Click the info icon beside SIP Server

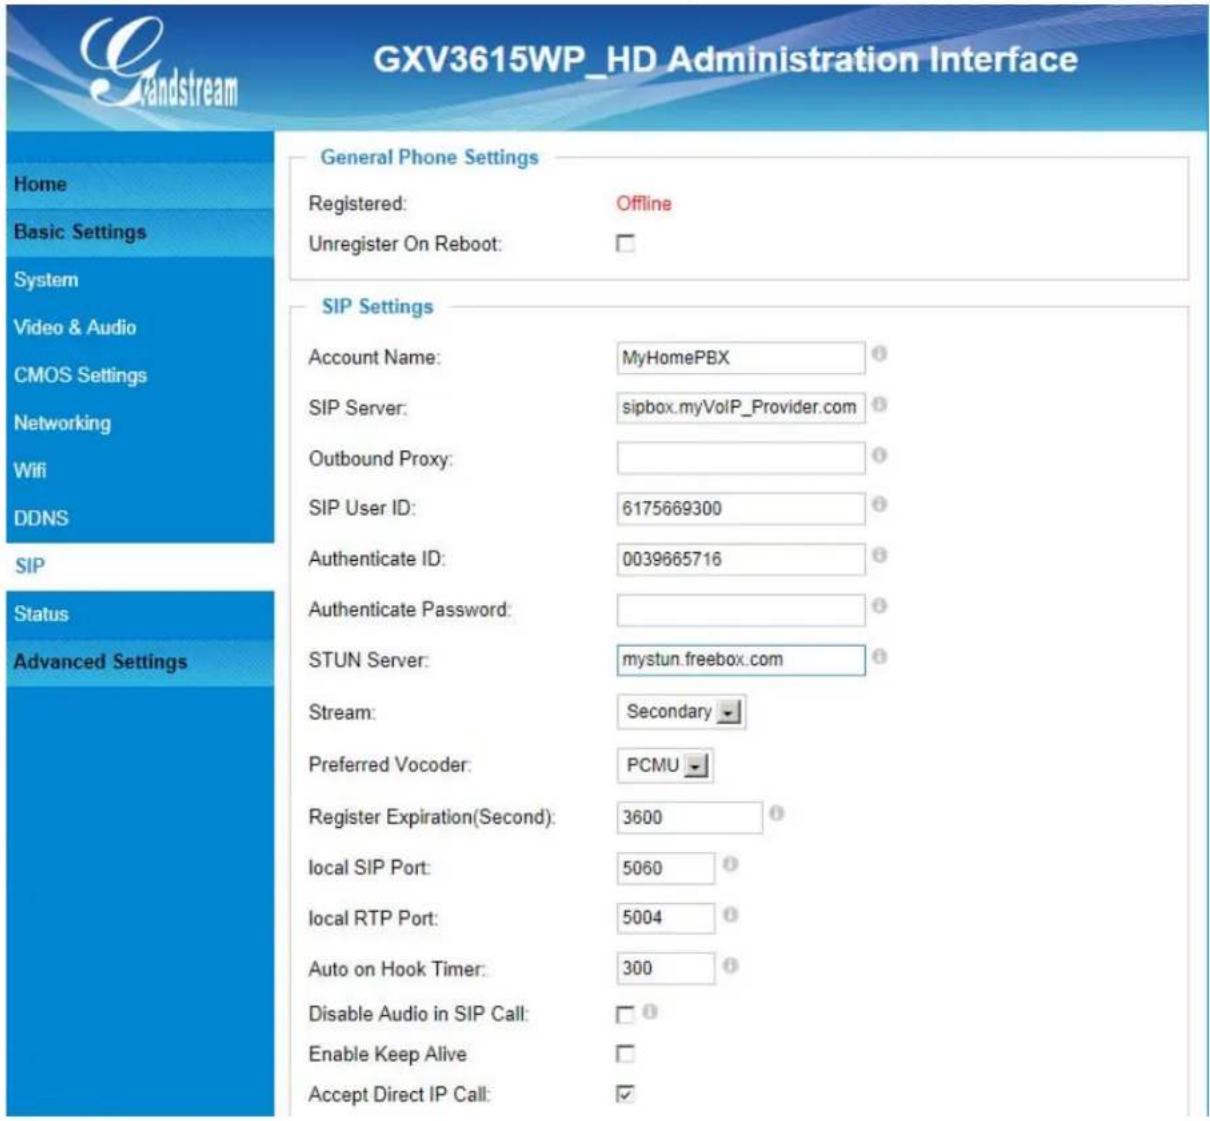point(879,404)
